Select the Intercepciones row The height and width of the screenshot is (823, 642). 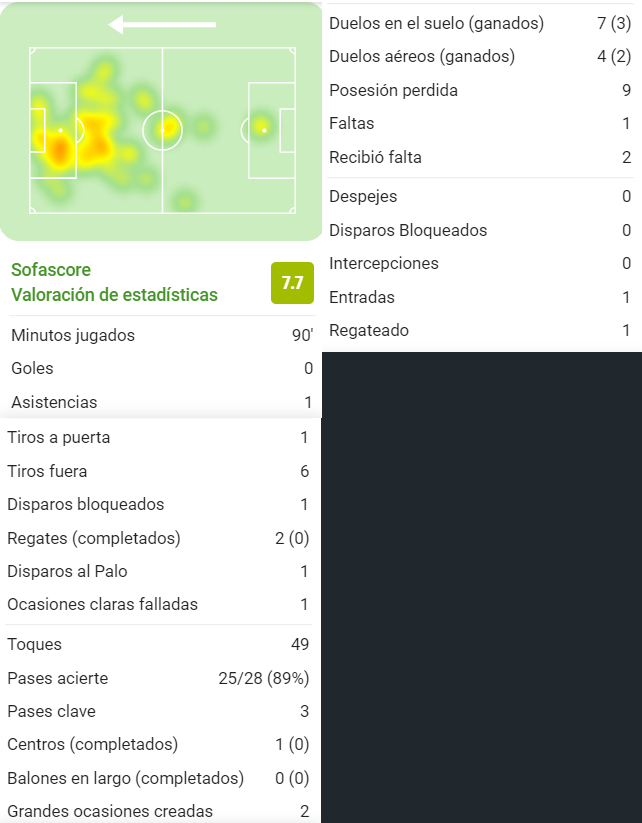click(480, 263)
